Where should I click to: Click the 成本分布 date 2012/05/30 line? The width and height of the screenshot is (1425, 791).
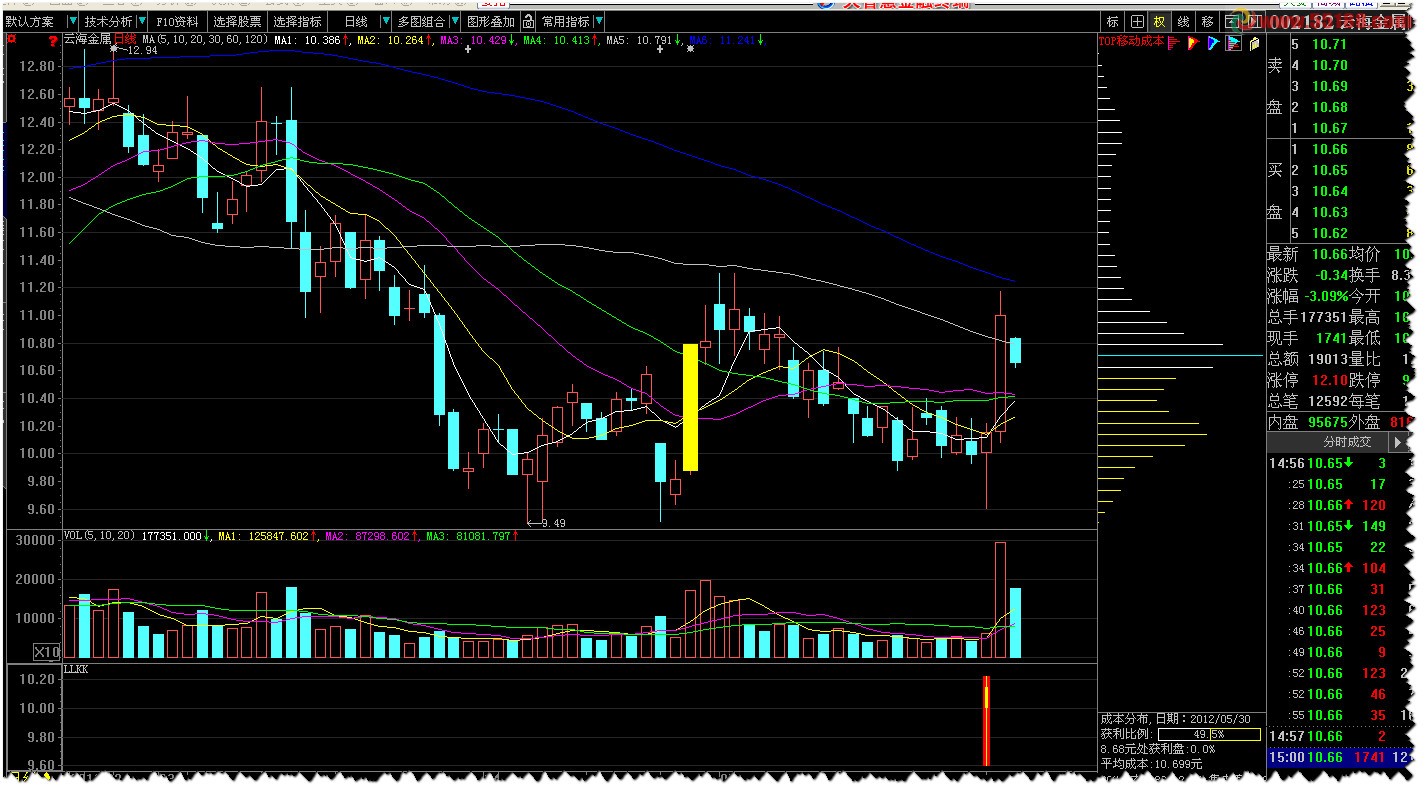[x=1176, y=718]
